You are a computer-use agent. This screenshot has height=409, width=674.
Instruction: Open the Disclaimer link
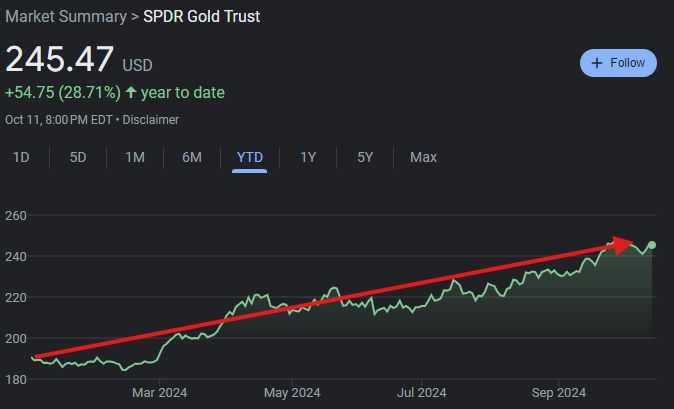(150, 119)
